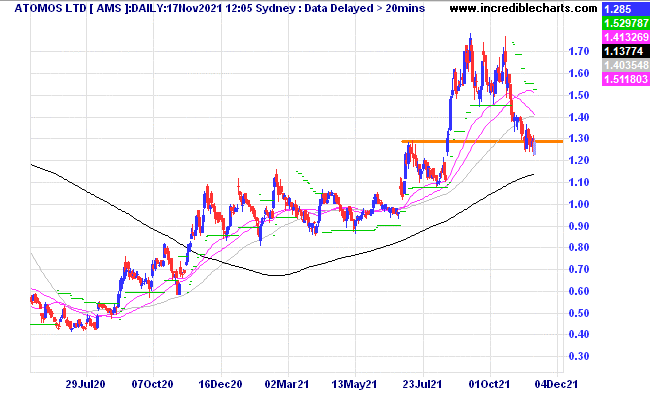Click the black 1.13774 moving average value
This screenshot has width=651, height=395.
coord(626,51)
